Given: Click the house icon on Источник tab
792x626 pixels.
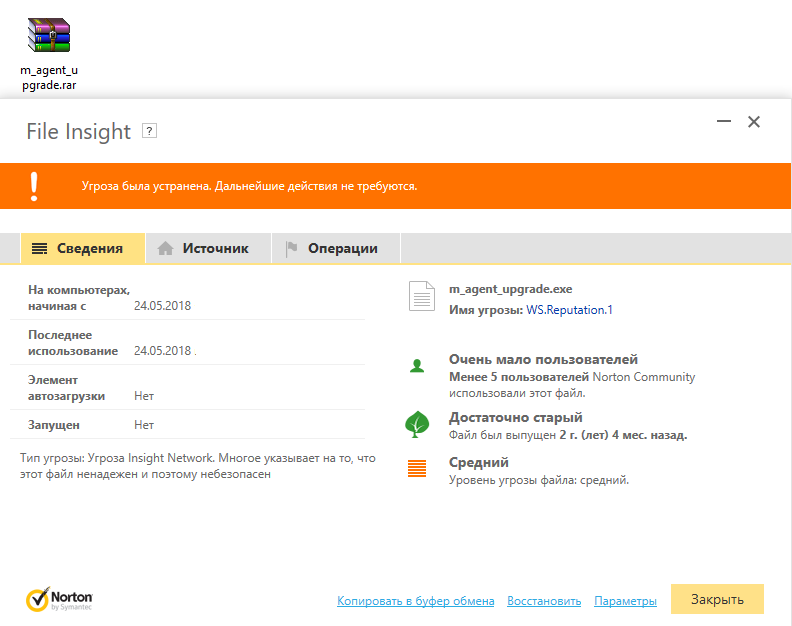Looking at the screenshot, I should coord(165,249).
